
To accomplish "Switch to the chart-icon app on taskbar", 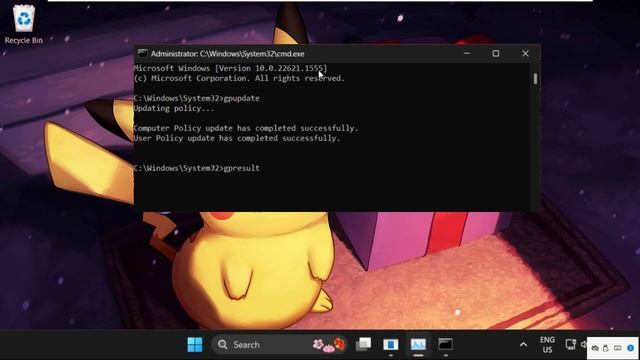I will [418, 344].
